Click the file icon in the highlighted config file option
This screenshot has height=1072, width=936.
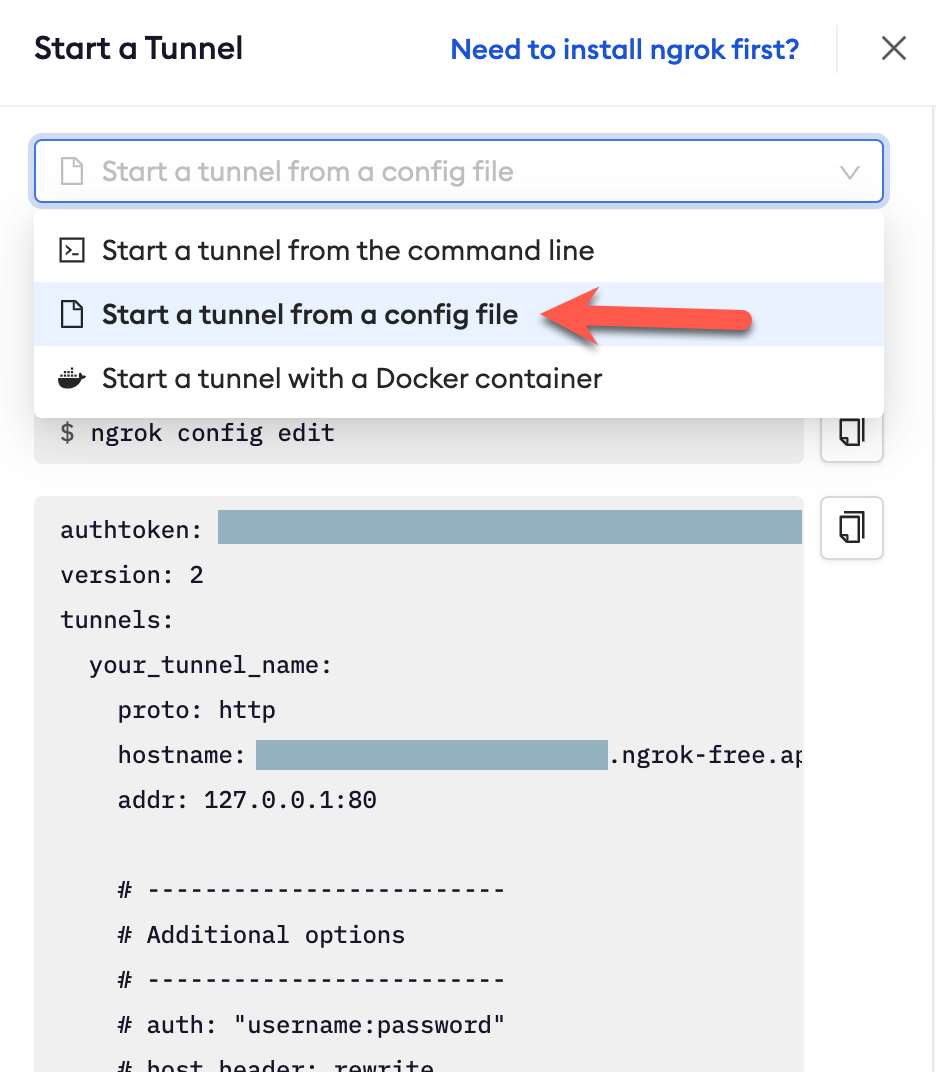tap(71, 314)
